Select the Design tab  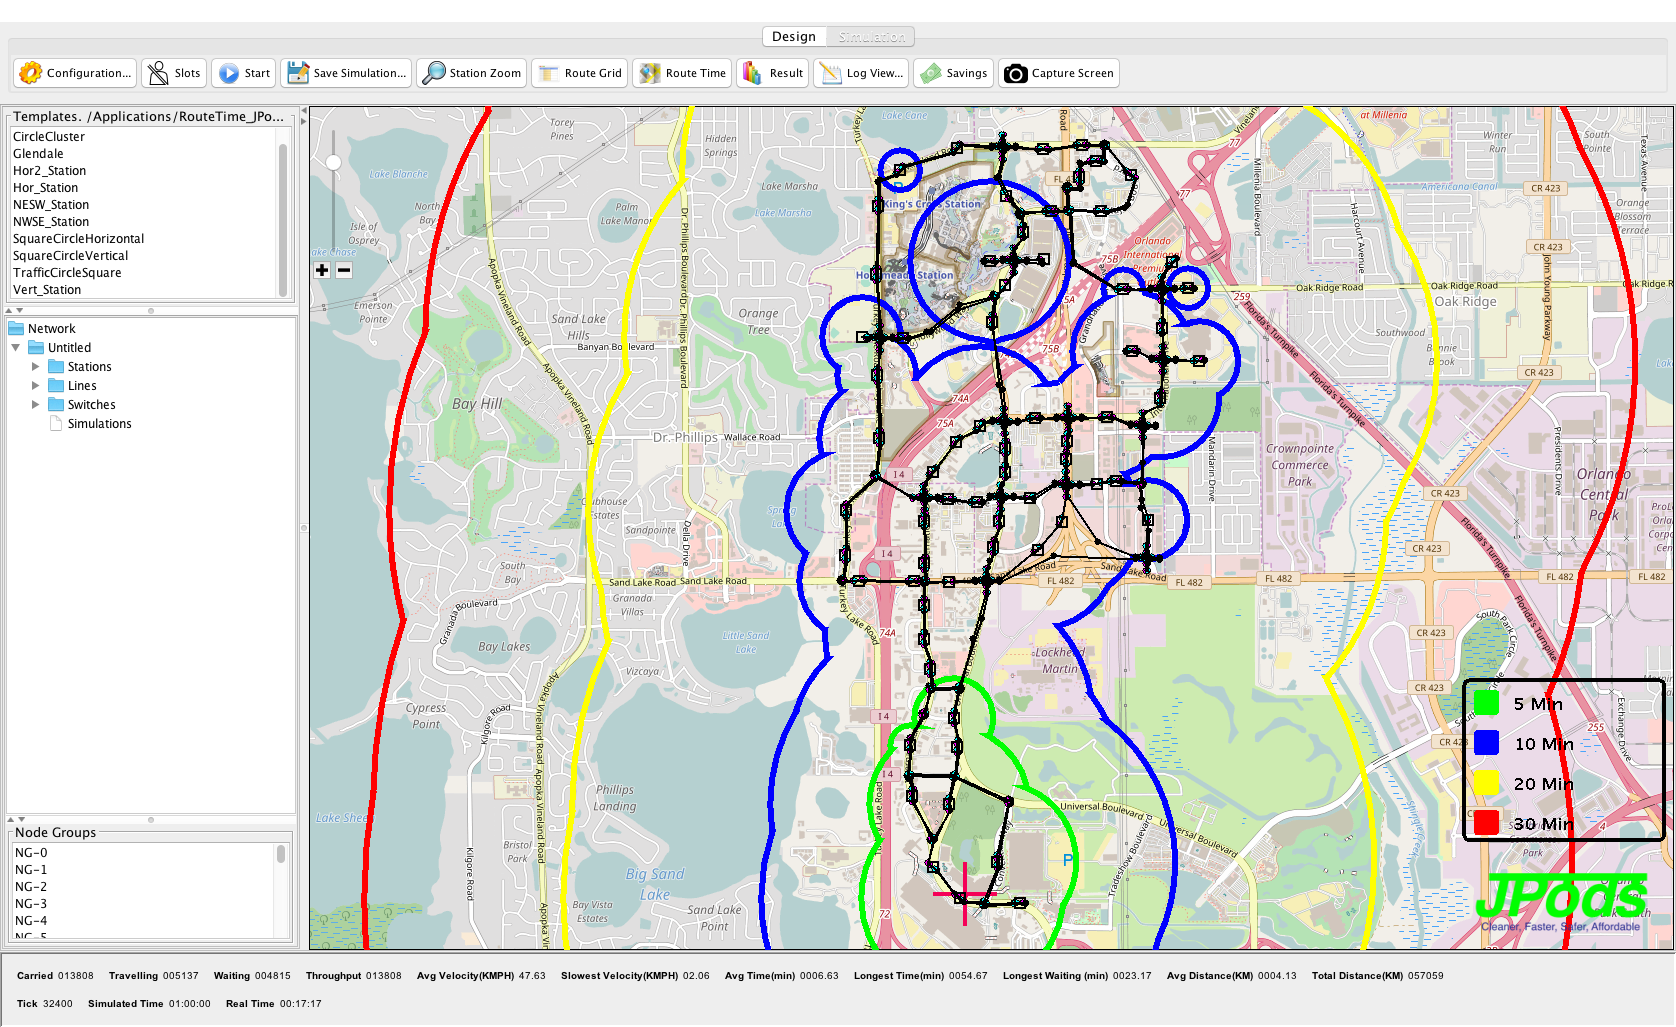[794, 37]
